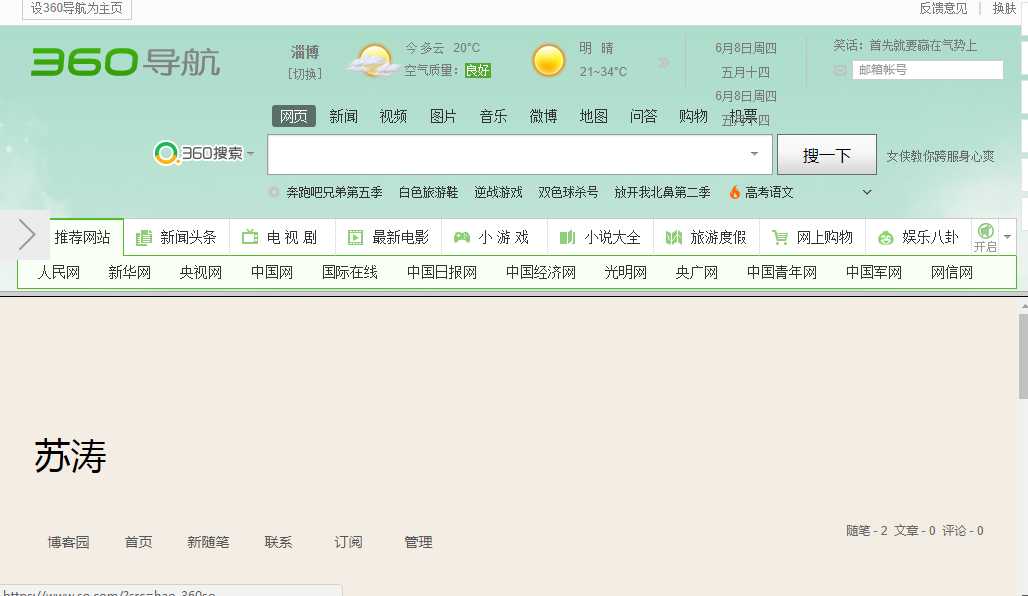Click the 切换 city link
Image resolution: width=1028 pixels, height=596 pixels.
(305, 73)
